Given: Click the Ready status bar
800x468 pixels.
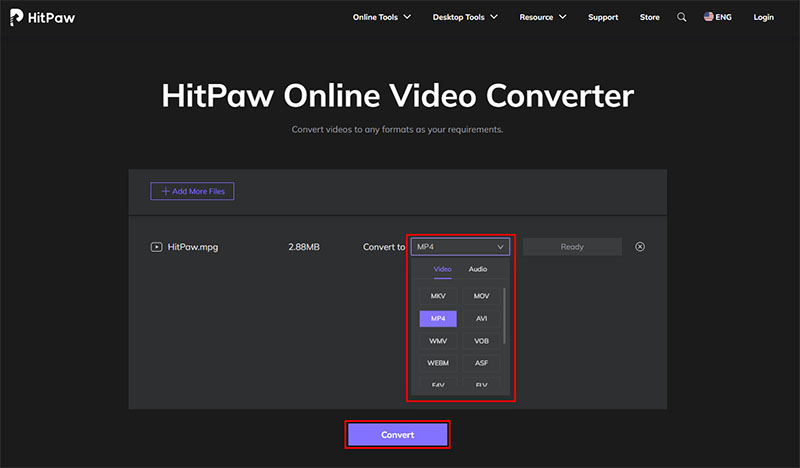Looking at the screenshot, I should click(572, 247).
